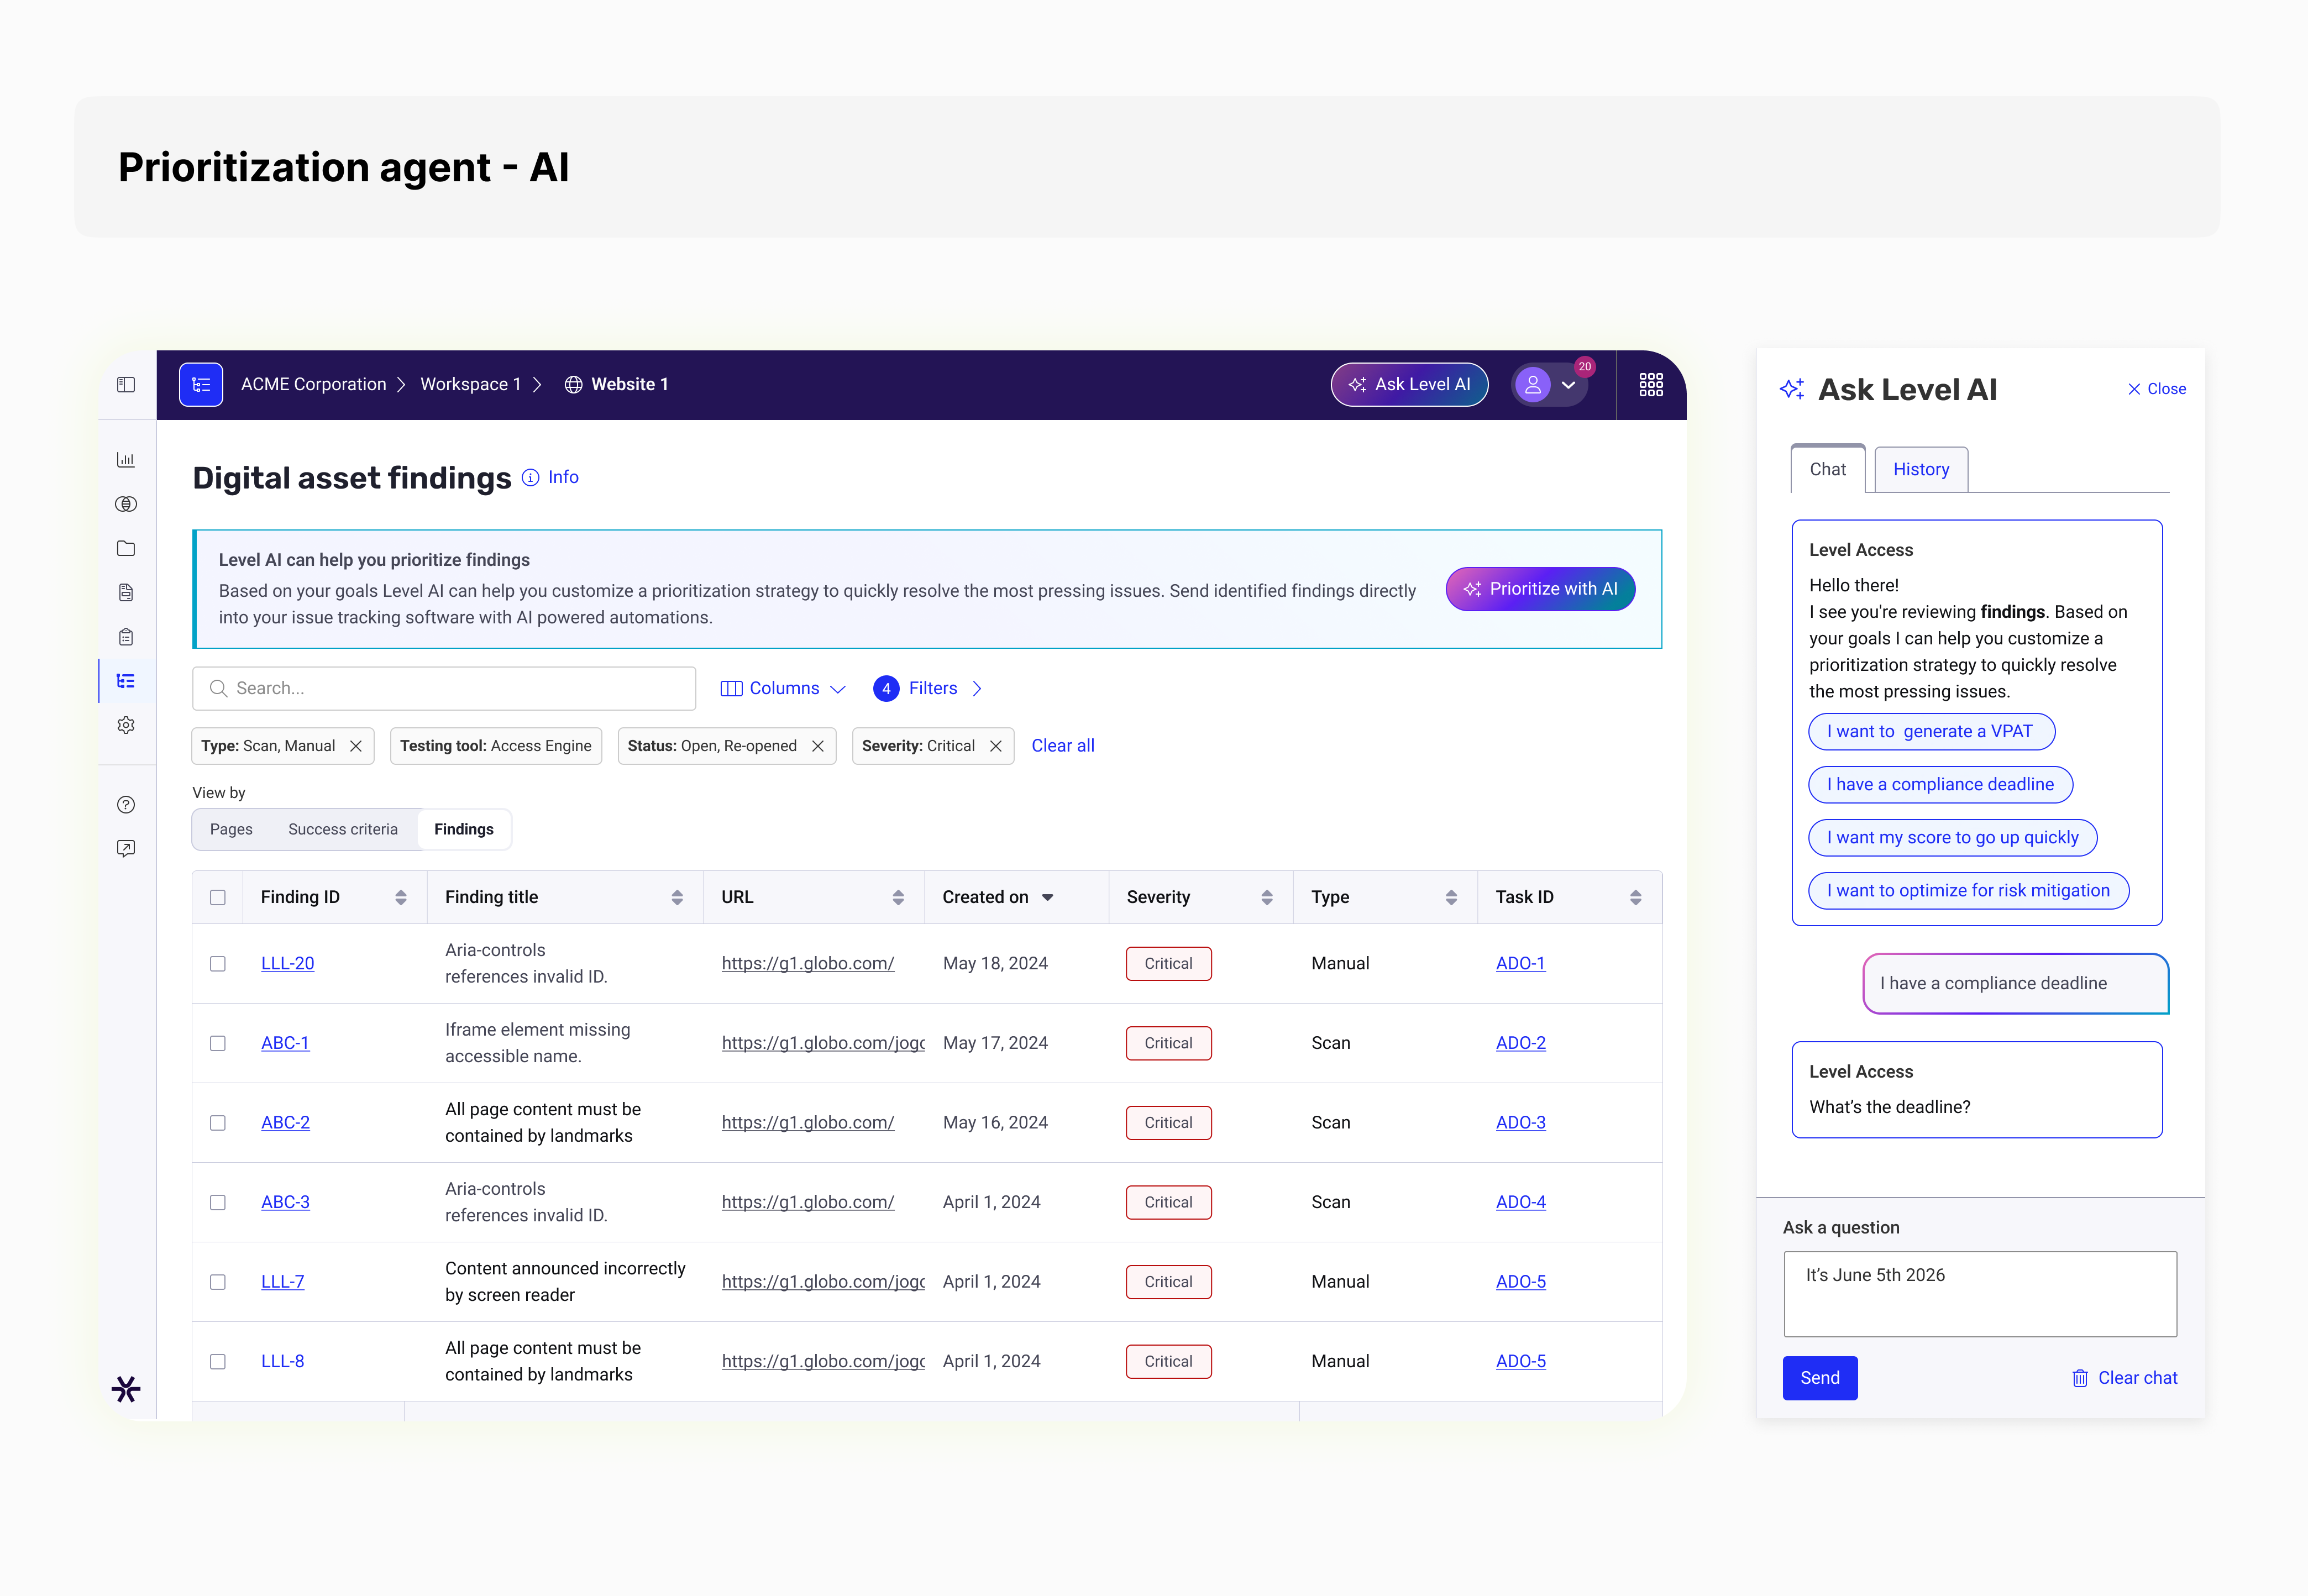
Task: Switch to the History tab
Action: point(1920,470)
